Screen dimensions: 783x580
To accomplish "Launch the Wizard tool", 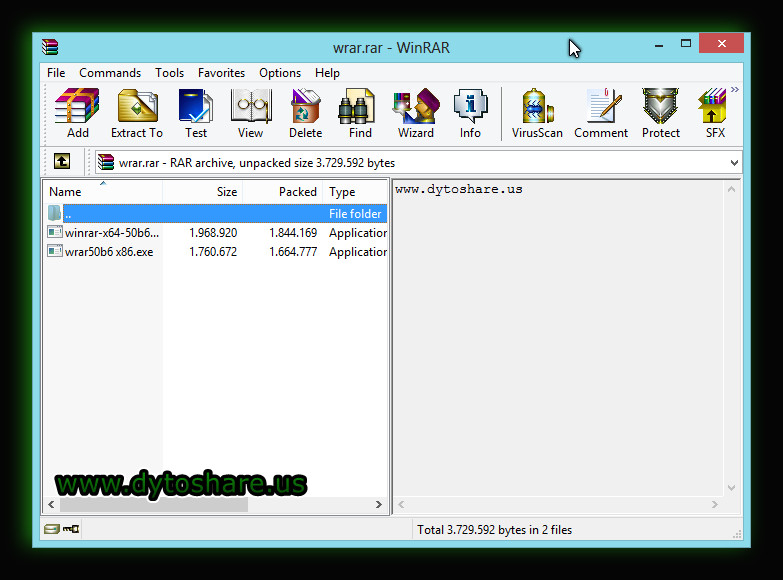I will (x=415, y=113).
